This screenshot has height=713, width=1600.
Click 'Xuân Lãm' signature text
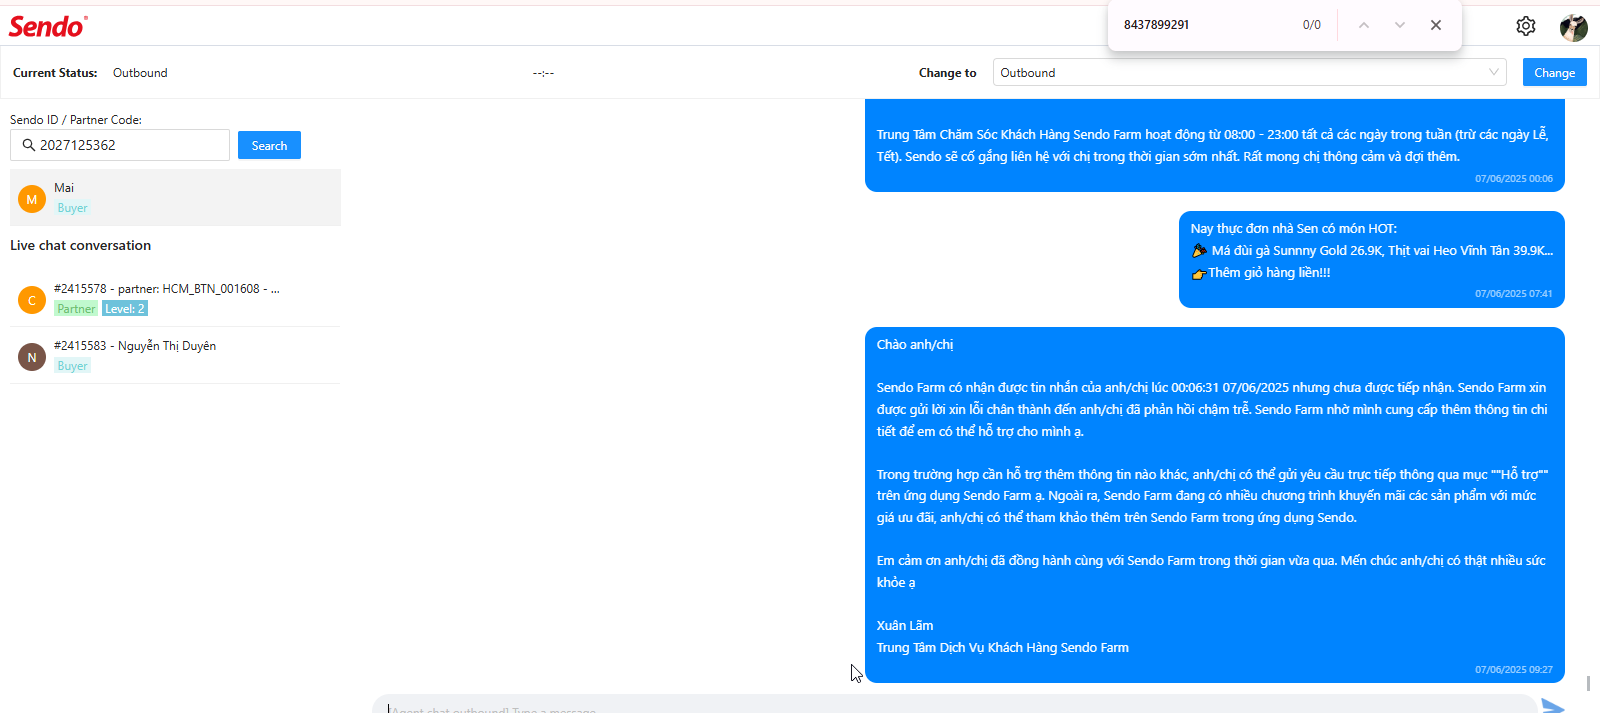pos(905,626)
